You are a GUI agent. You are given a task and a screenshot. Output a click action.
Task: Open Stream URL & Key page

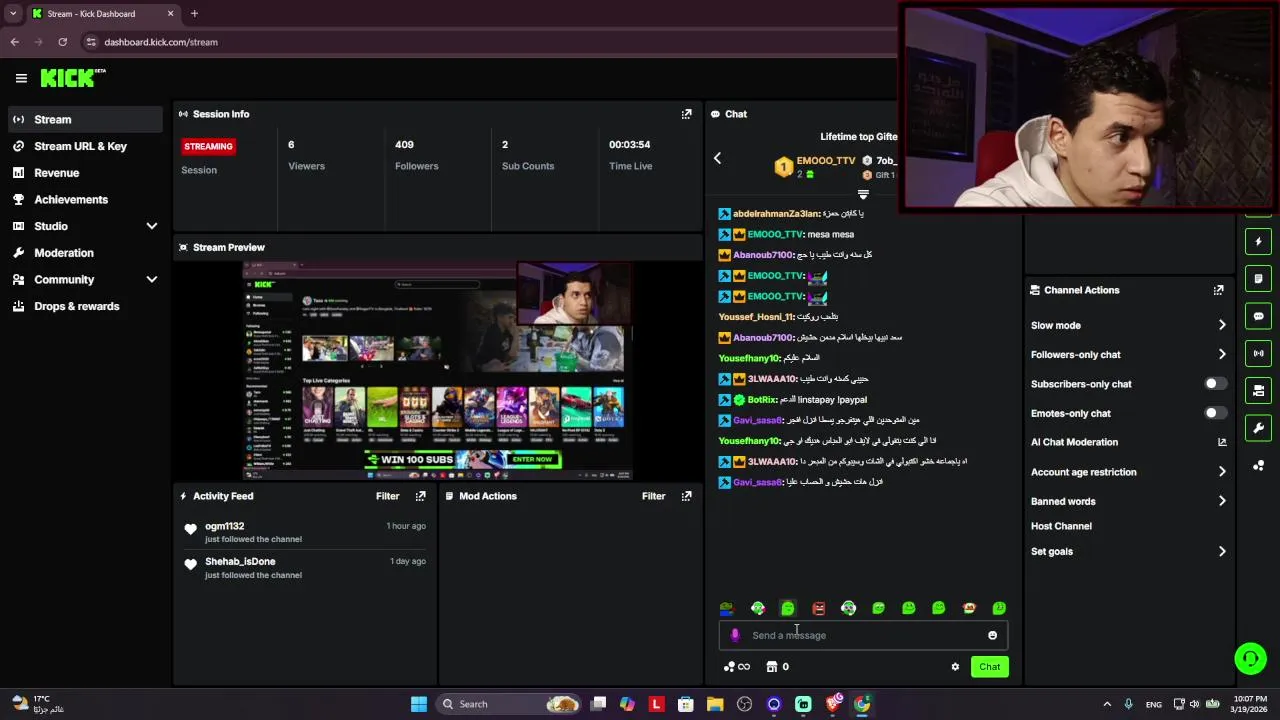(x=85, y=146)
